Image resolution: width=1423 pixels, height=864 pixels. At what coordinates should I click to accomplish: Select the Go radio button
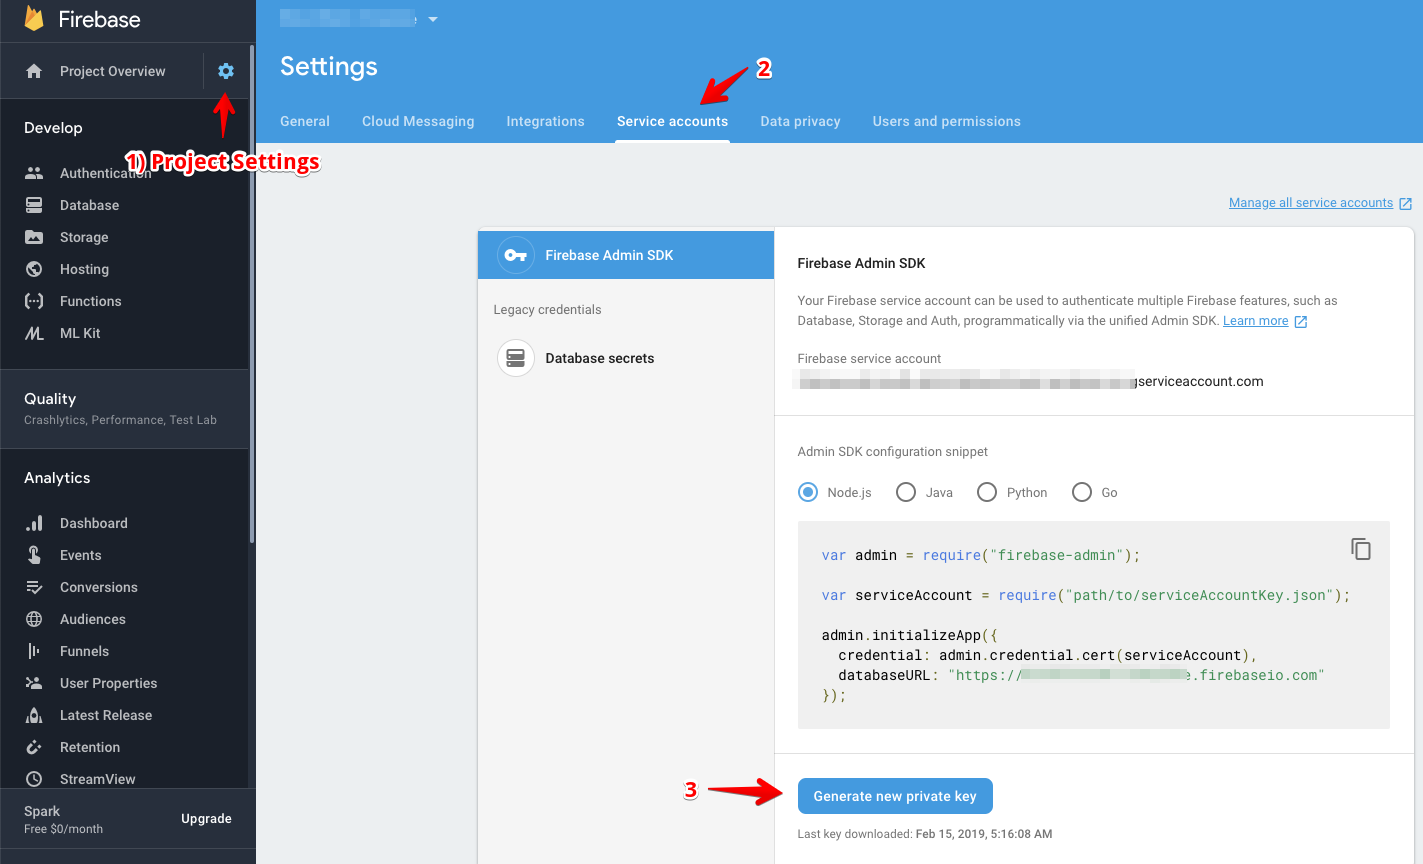[1082, 492]
